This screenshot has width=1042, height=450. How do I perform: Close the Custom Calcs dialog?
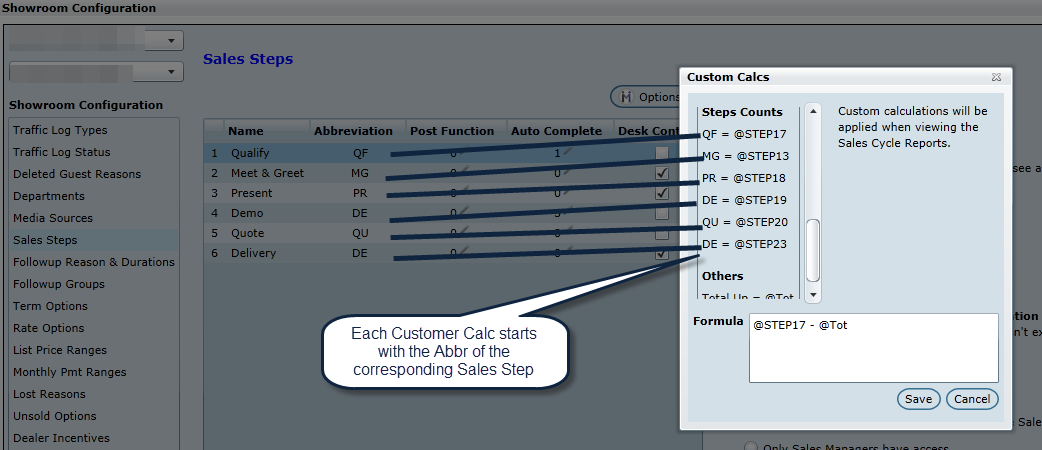pos(996,77)
